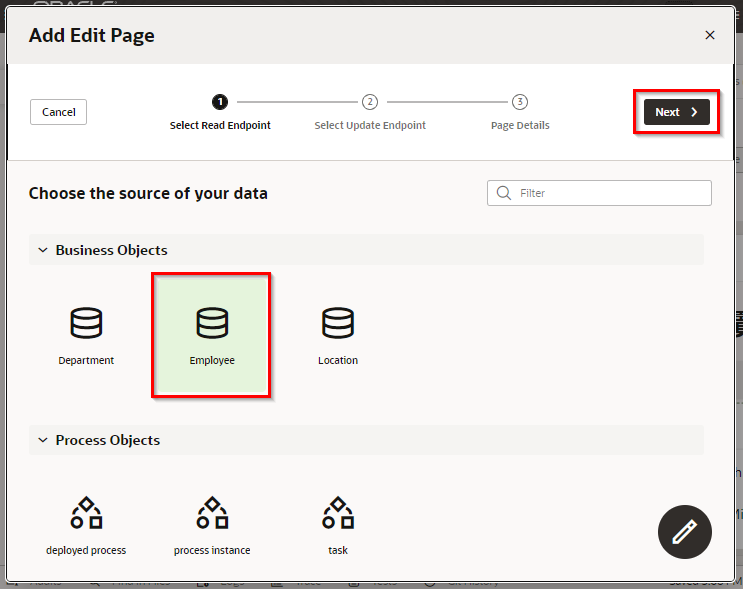The height and width of the screenshot is (589, 743).
Task: Click the step 1 circle indicator
Action: tap(220, 102)
